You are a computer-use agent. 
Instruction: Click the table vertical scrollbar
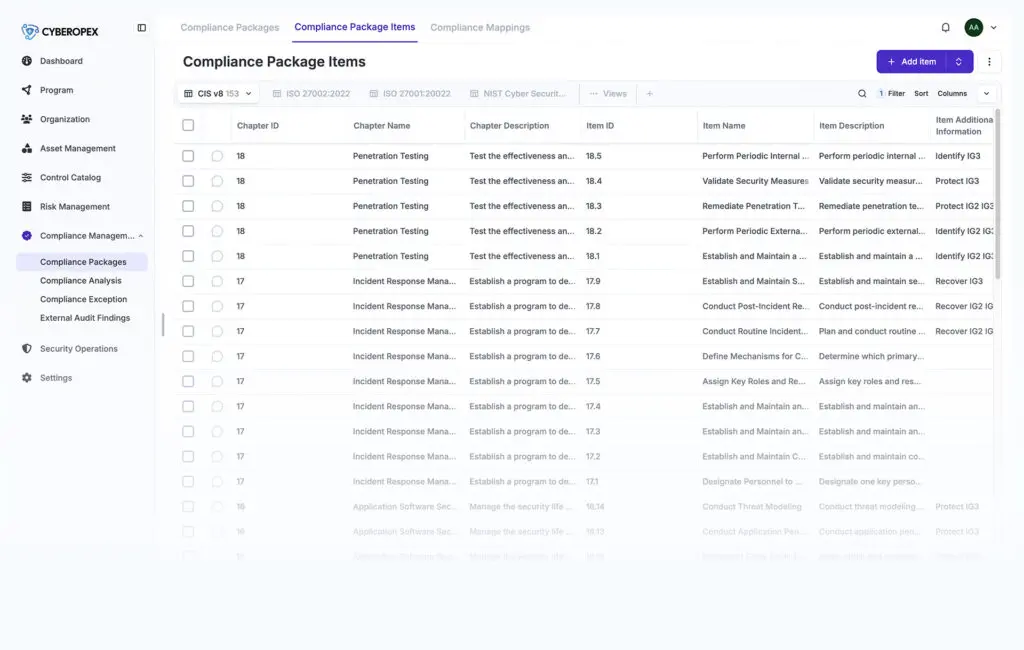point(997,194)
